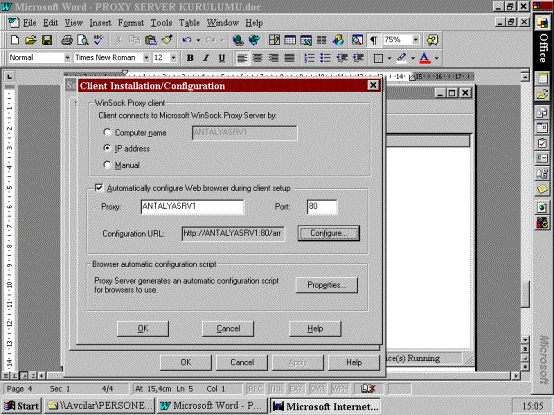The width and height of the screenshot is (554, 415).
Task: Select the Manual radio button
Action: (107, 165)
